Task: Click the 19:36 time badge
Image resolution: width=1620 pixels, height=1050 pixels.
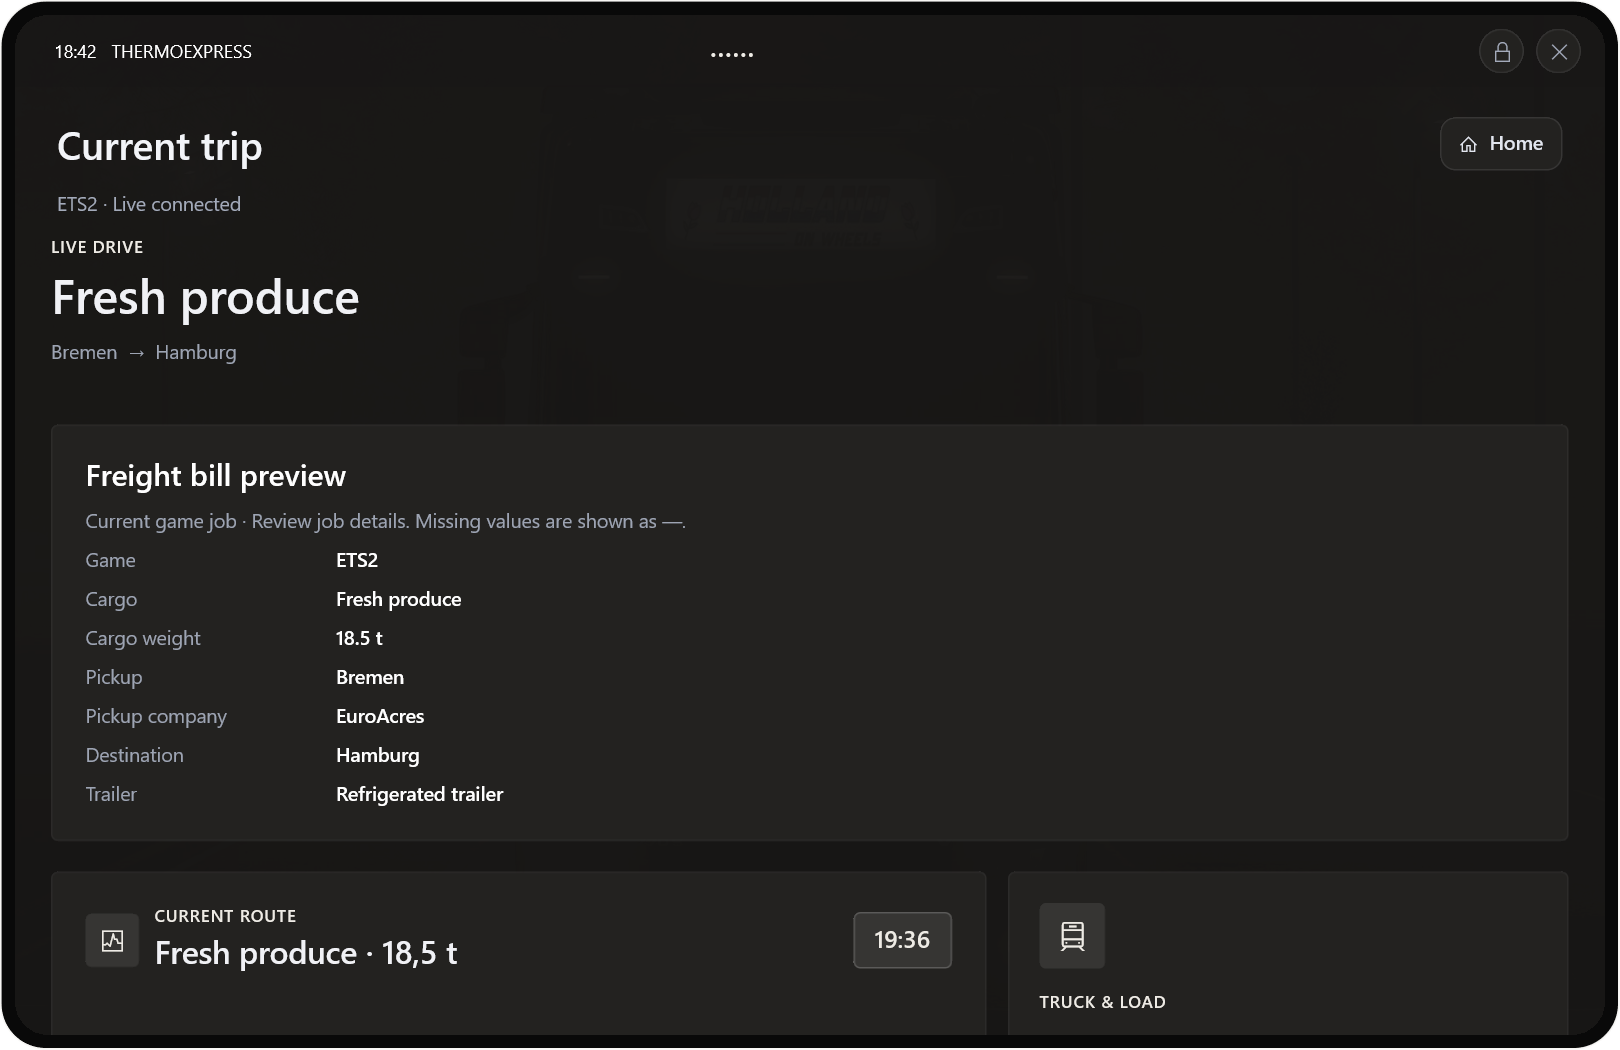Action: point(902,940)
